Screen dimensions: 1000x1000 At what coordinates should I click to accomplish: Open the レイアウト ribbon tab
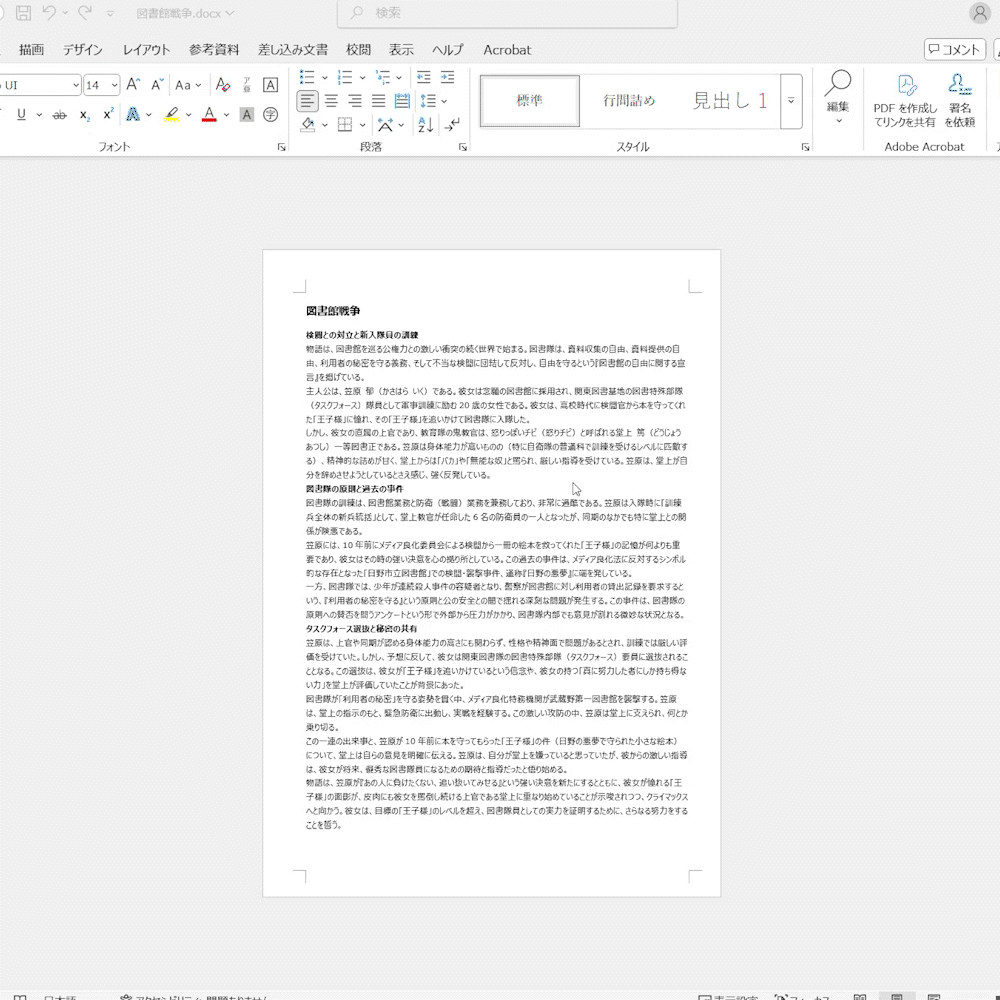point(146,49)
